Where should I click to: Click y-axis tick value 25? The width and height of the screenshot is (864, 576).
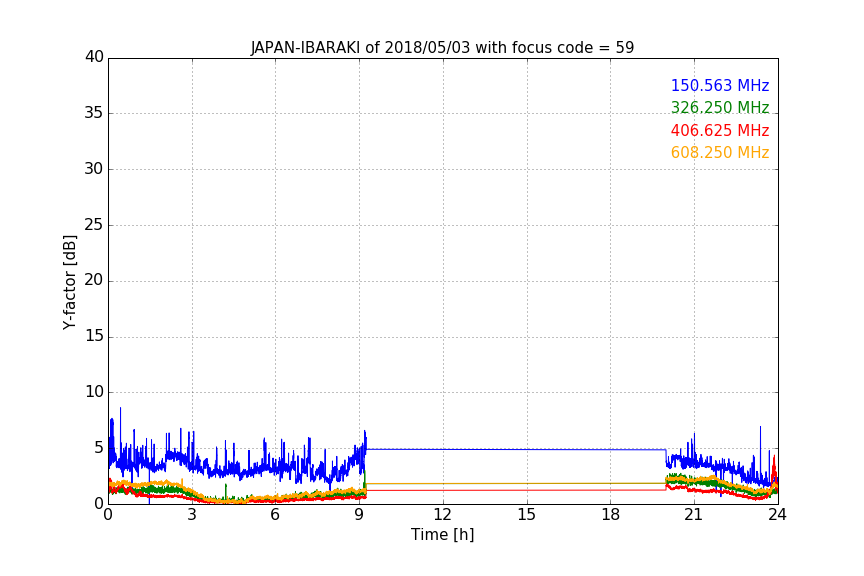(x=94, y=224)
